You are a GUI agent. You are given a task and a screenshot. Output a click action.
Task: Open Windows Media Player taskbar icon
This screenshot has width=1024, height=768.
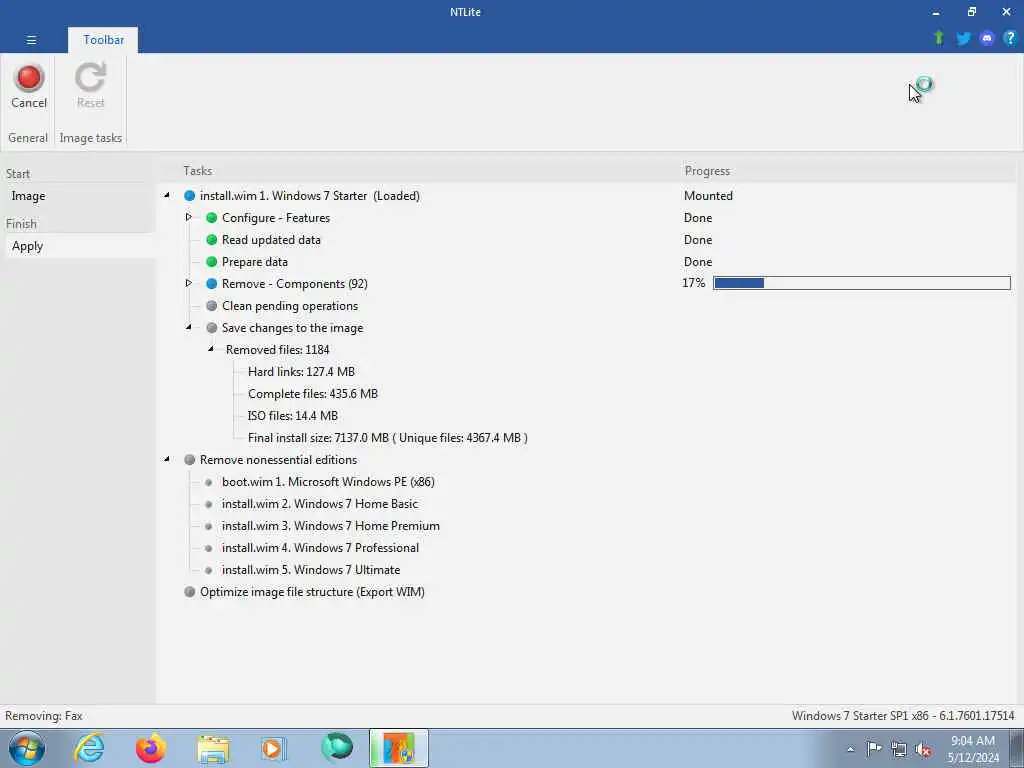(x=273, y=748)
